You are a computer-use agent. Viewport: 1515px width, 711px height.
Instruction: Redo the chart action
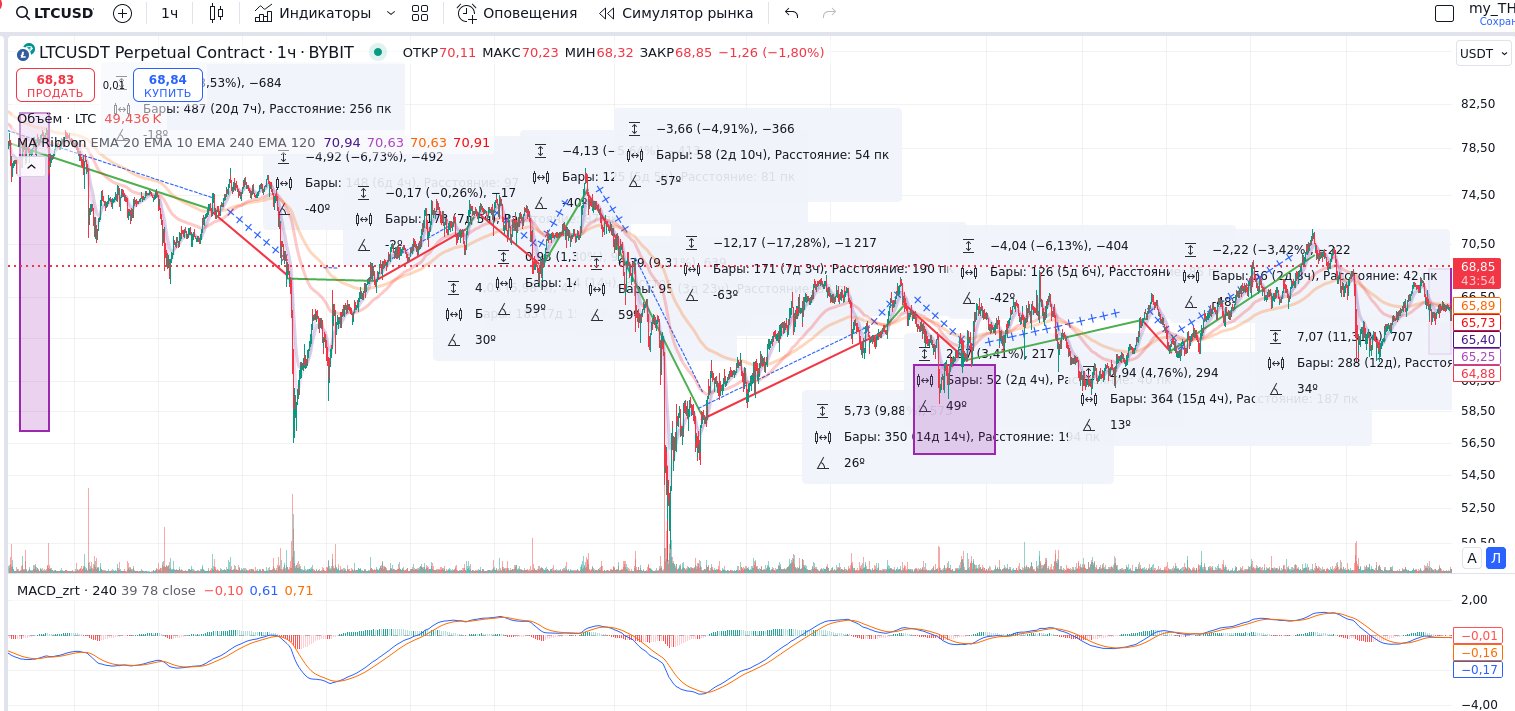coord(828,13)
